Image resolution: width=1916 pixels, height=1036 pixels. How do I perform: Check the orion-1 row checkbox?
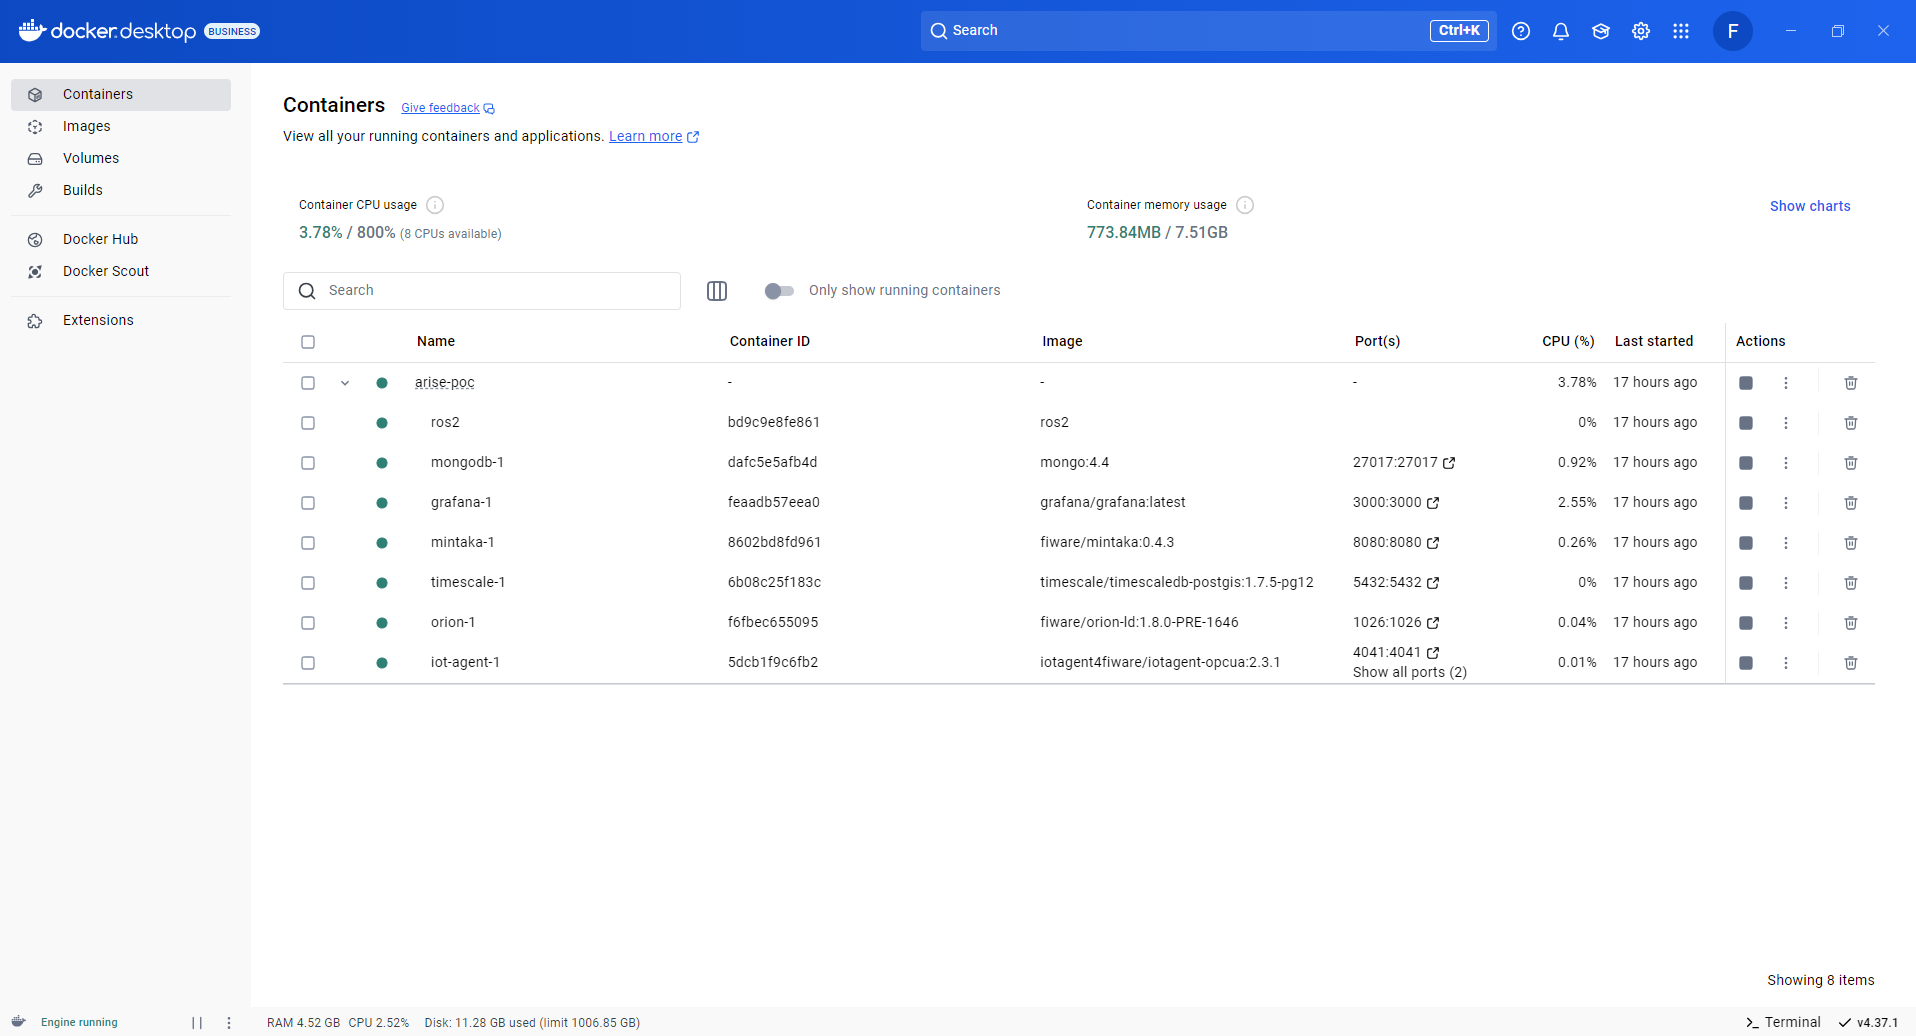pyautogui.click(x=308, y=623)
